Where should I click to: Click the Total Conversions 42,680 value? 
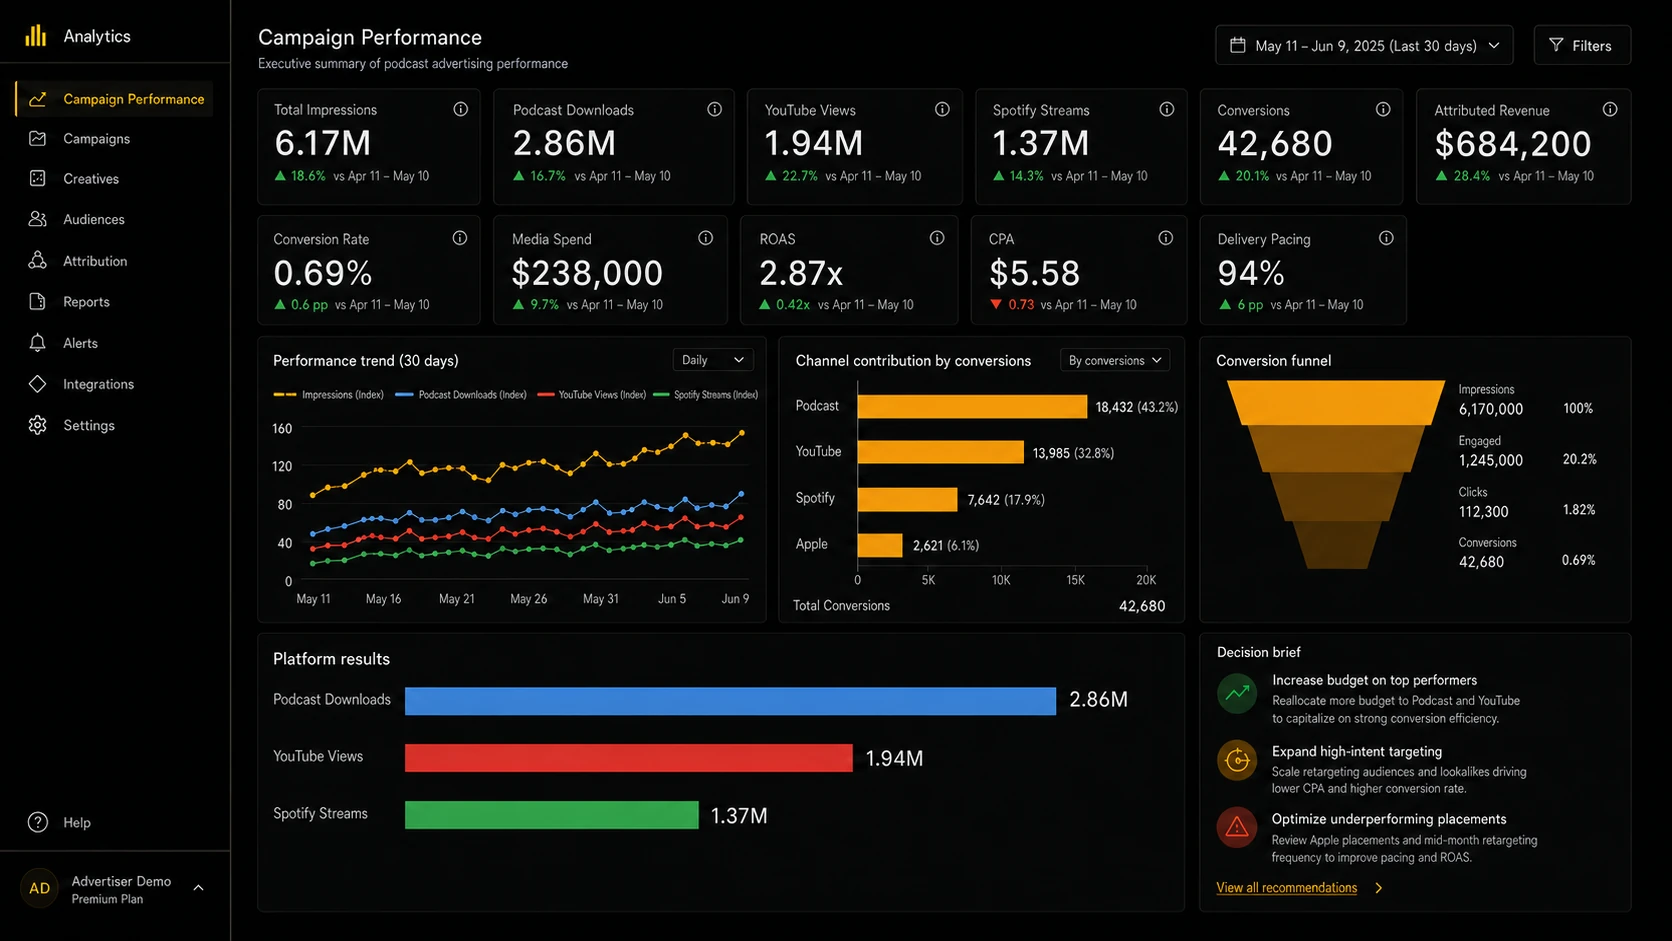[1142, 606]
